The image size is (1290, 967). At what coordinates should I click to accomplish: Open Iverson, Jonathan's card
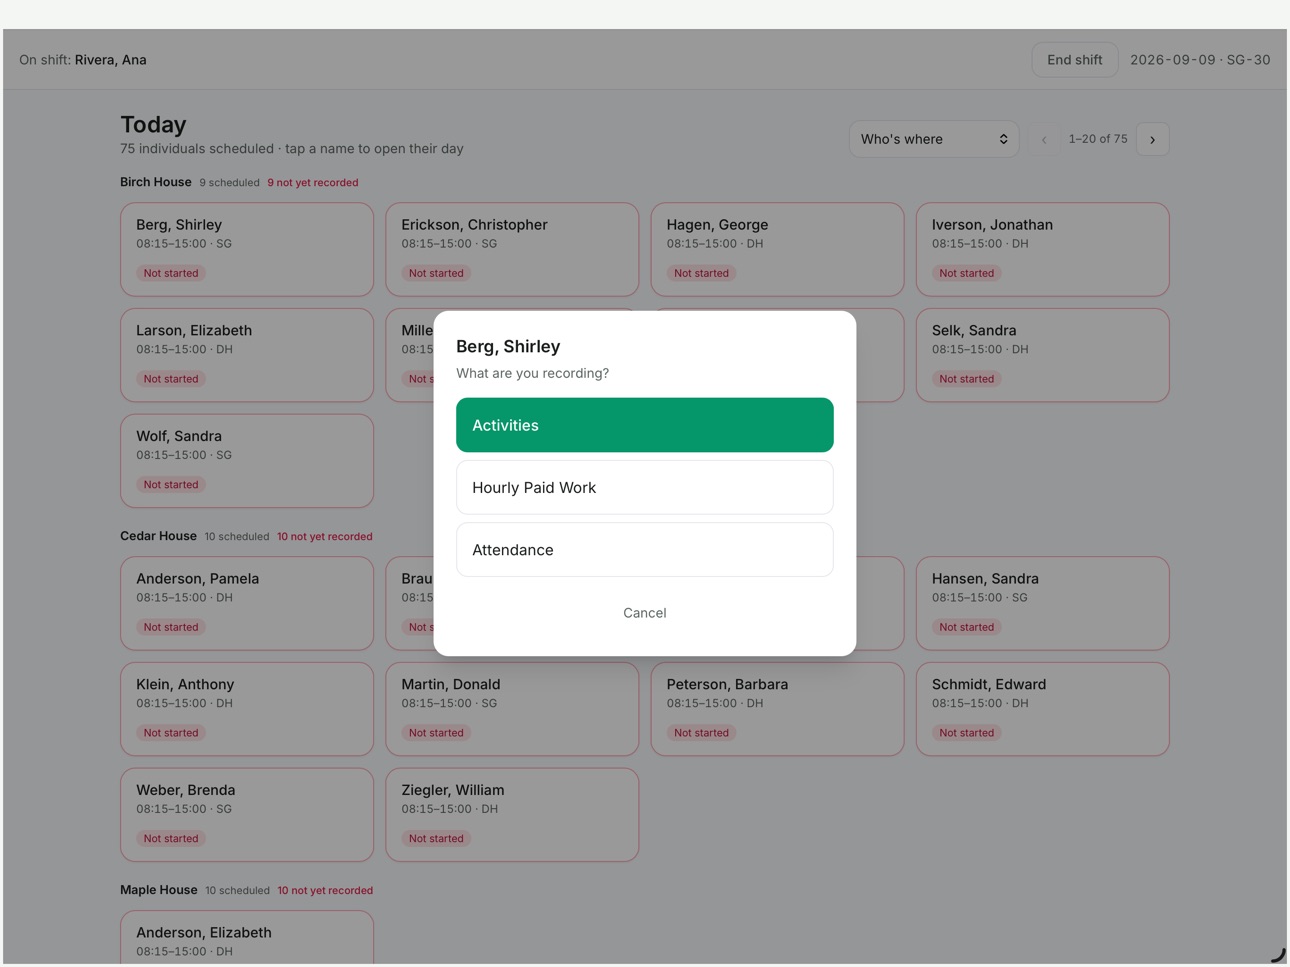tap(1042, 249)
